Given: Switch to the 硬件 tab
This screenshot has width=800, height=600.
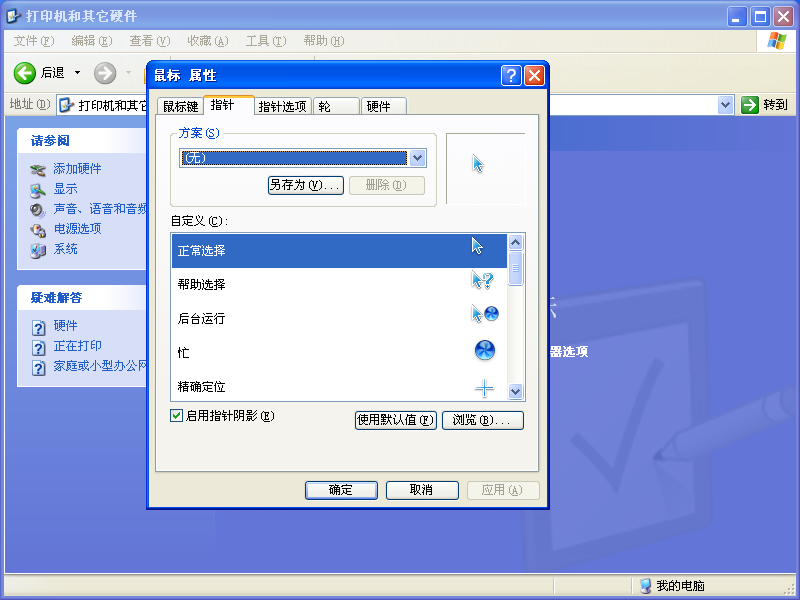Looking at the screenshot, I should click(378, 107).
